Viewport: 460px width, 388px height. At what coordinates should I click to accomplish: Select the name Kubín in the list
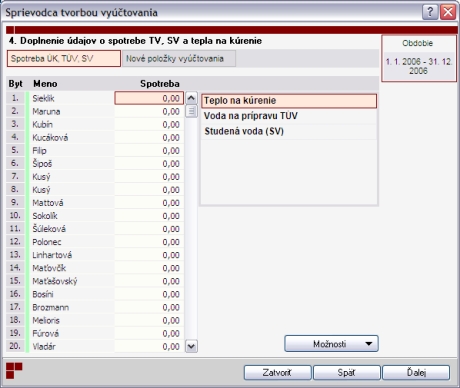(x=43, y=124)
